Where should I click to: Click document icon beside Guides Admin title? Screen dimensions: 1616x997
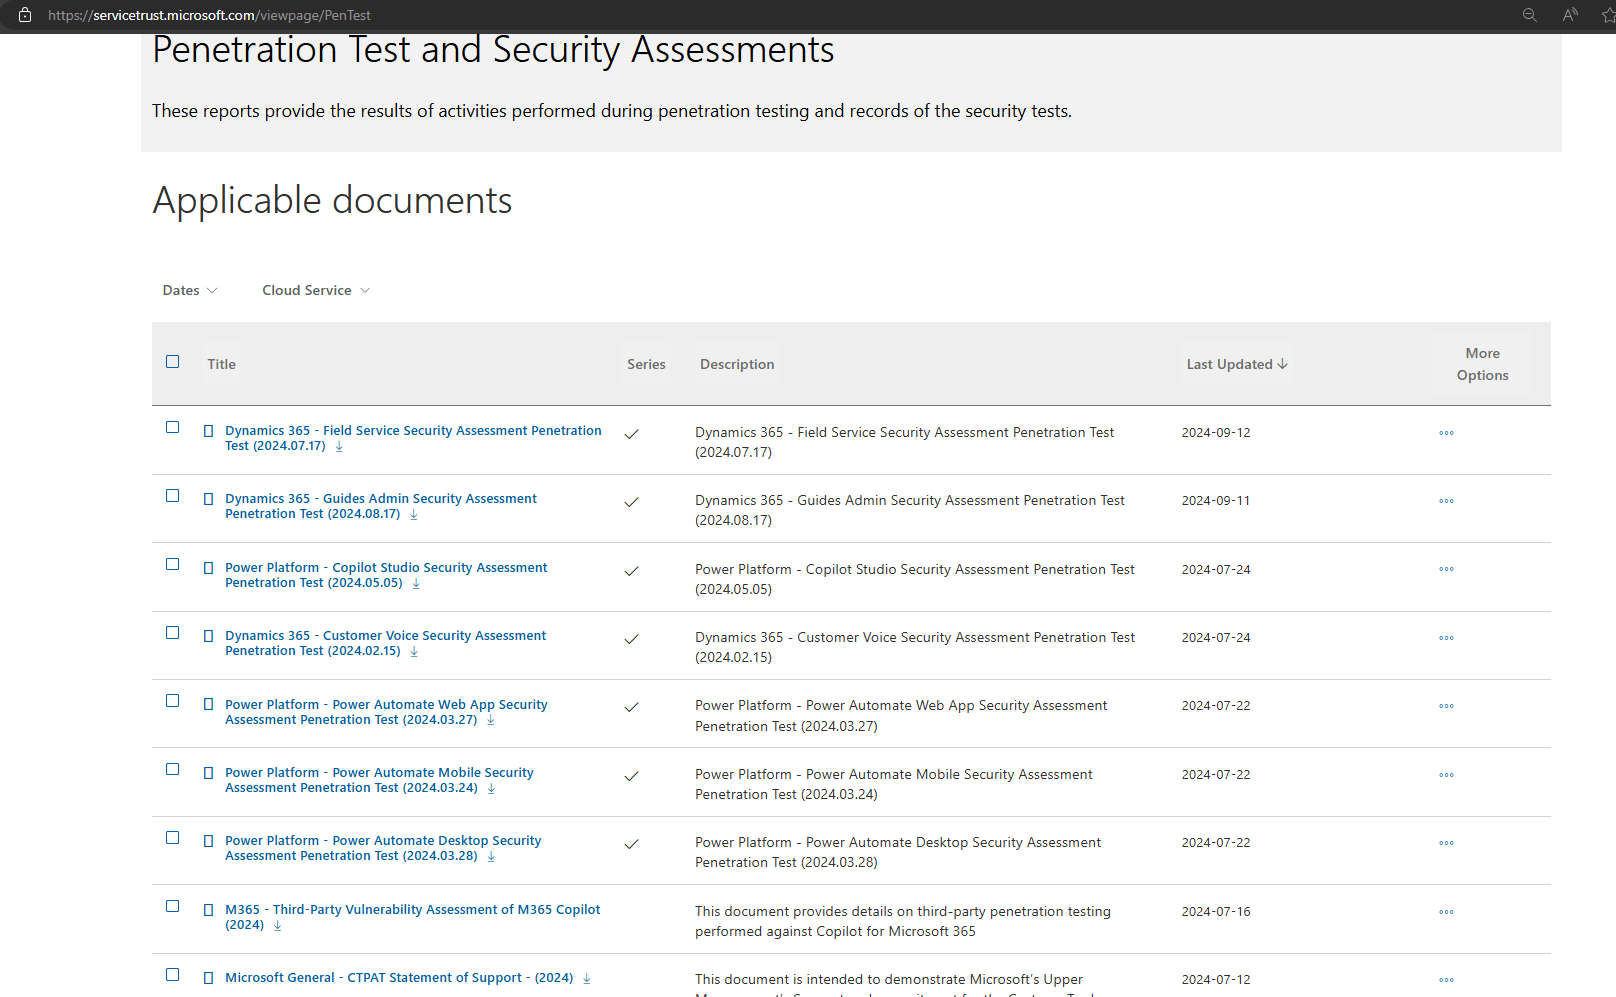[x=208, y=499]
